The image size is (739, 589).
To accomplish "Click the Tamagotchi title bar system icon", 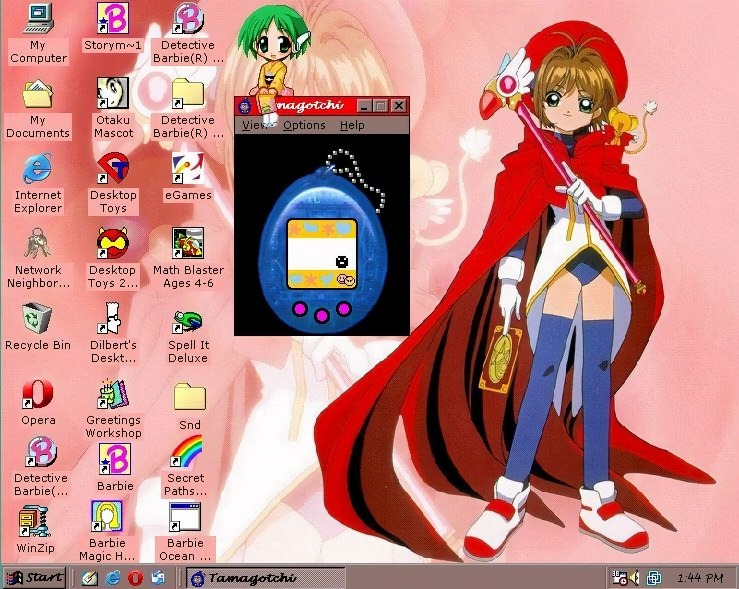I will pos(245,106).
